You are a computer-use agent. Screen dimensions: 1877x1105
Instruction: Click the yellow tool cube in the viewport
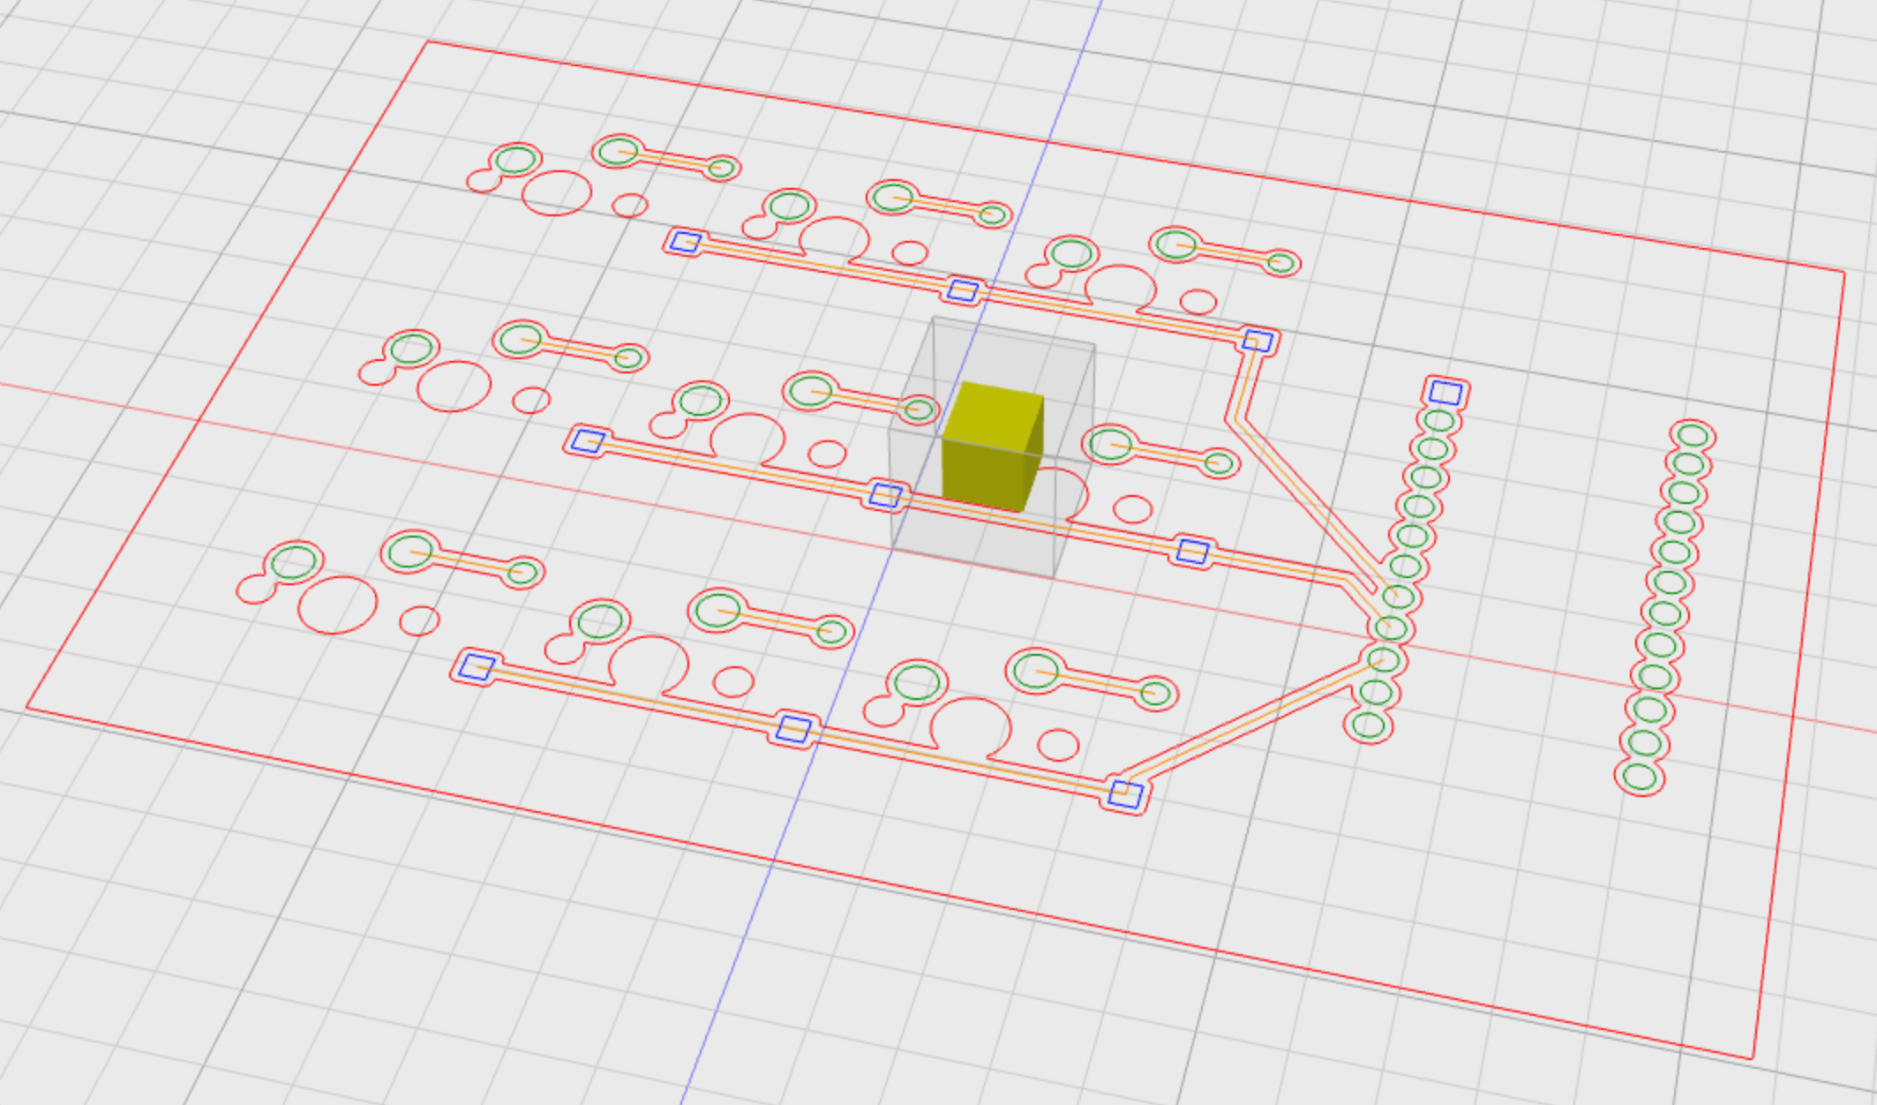pos(992,445)
